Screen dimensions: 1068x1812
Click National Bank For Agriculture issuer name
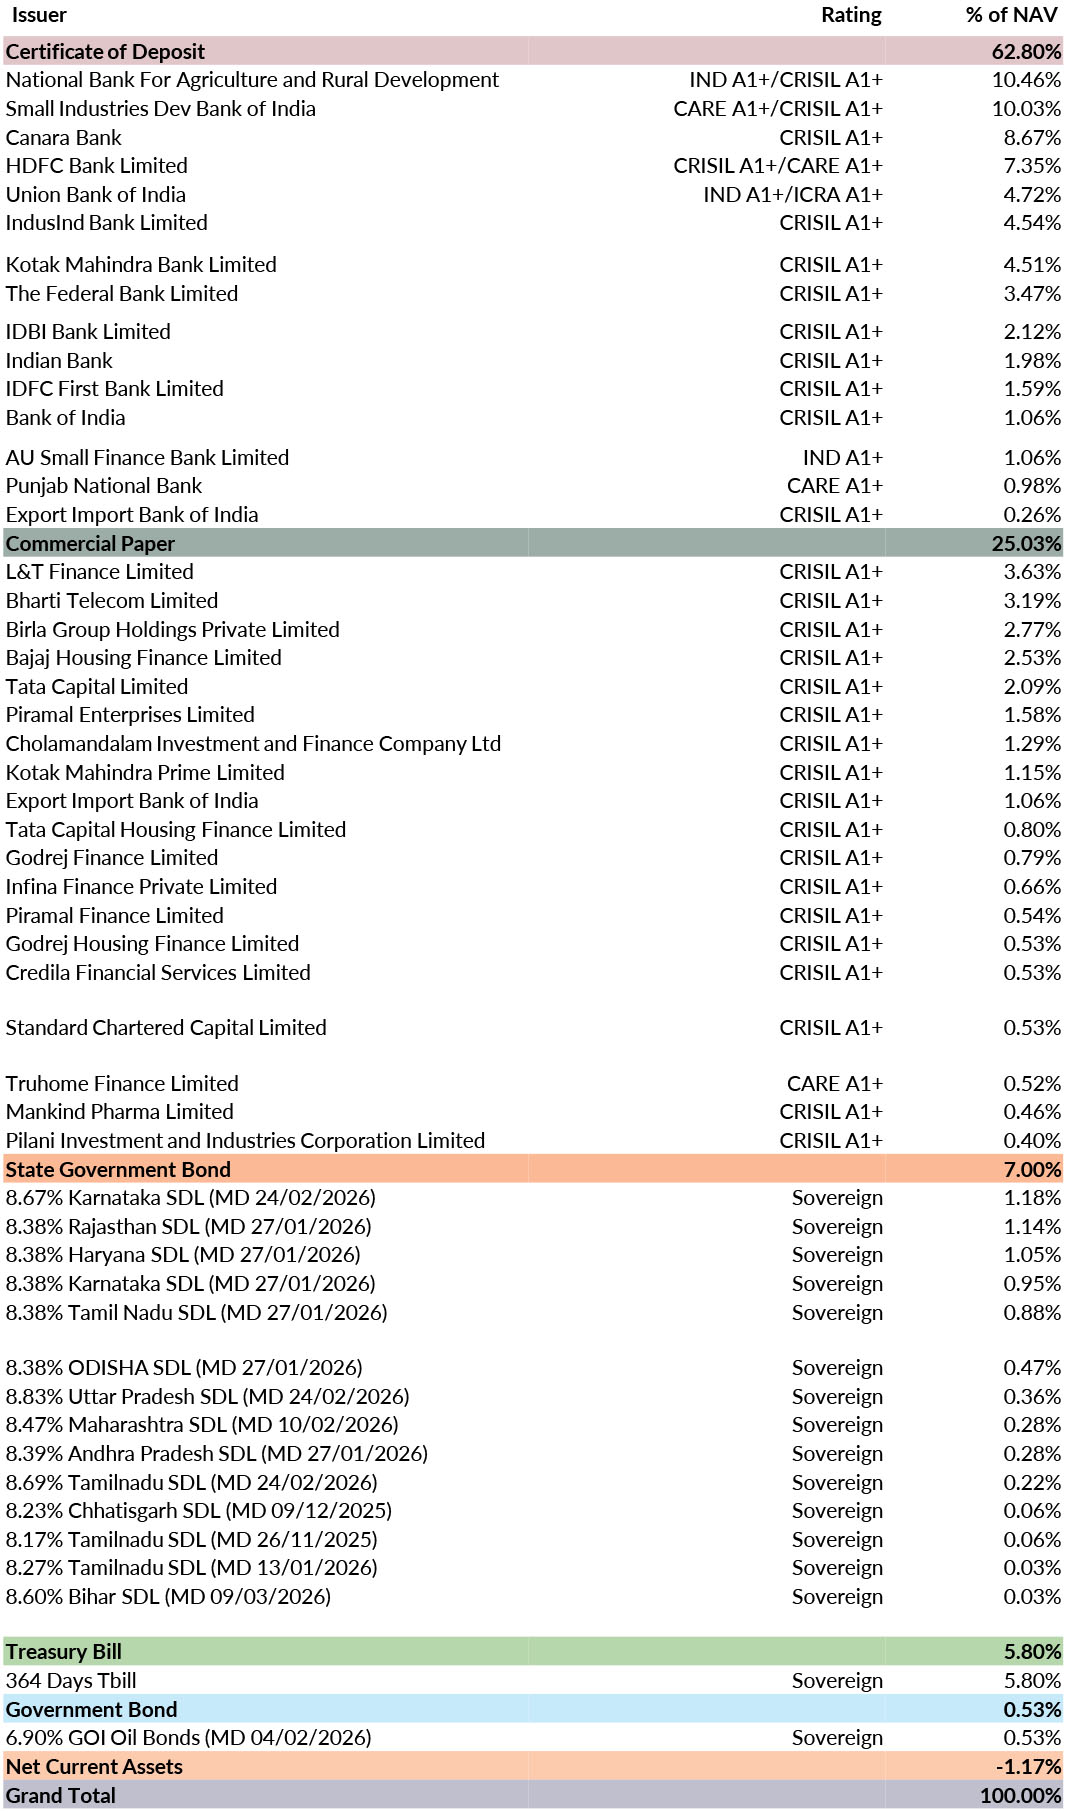click(x=252, y=80)
